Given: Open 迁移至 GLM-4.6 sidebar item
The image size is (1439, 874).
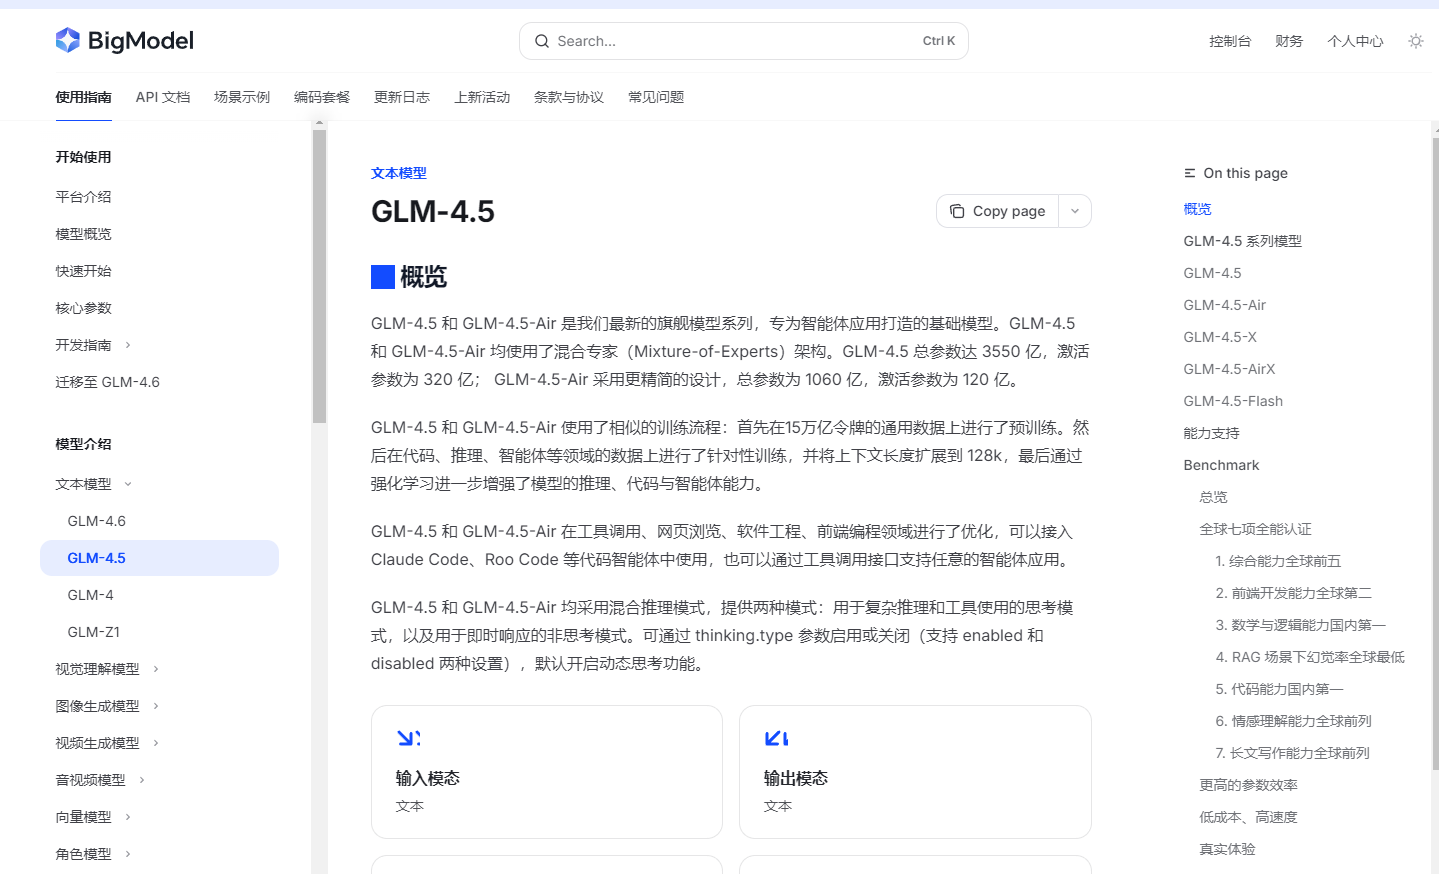Looking at the screenshot, I should [x=108, y=382].
